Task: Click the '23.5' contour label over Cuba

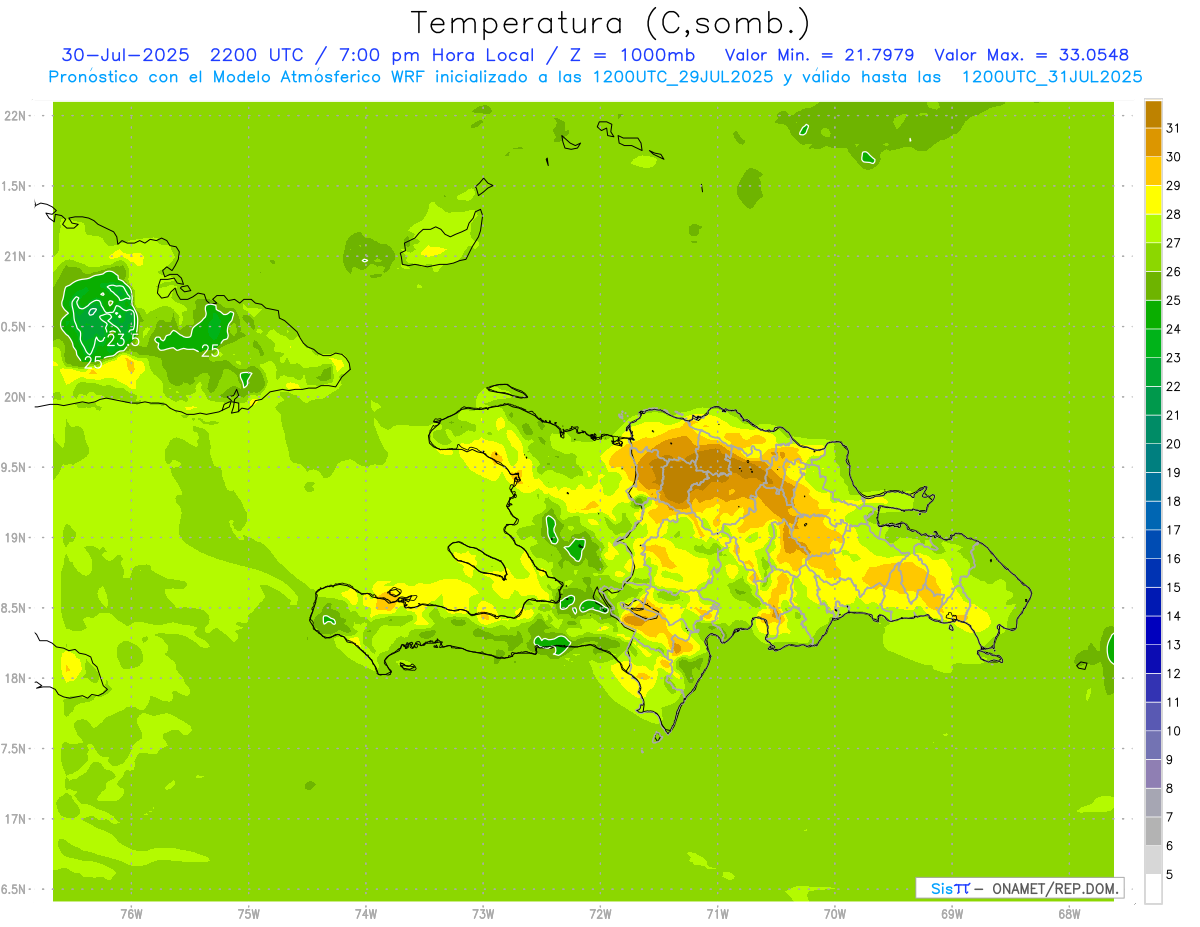Action: [123, 341]
